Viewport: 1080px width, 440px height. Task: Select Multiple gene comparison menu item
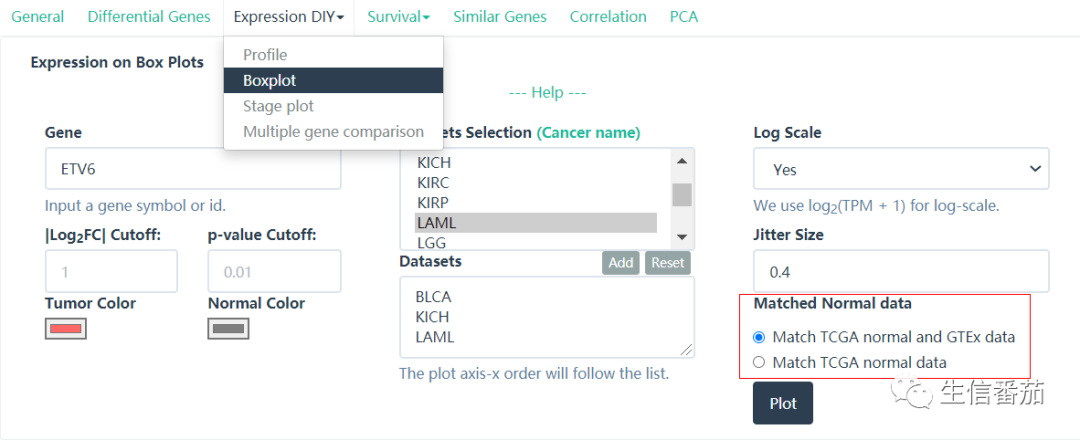(x=333, y=132)
